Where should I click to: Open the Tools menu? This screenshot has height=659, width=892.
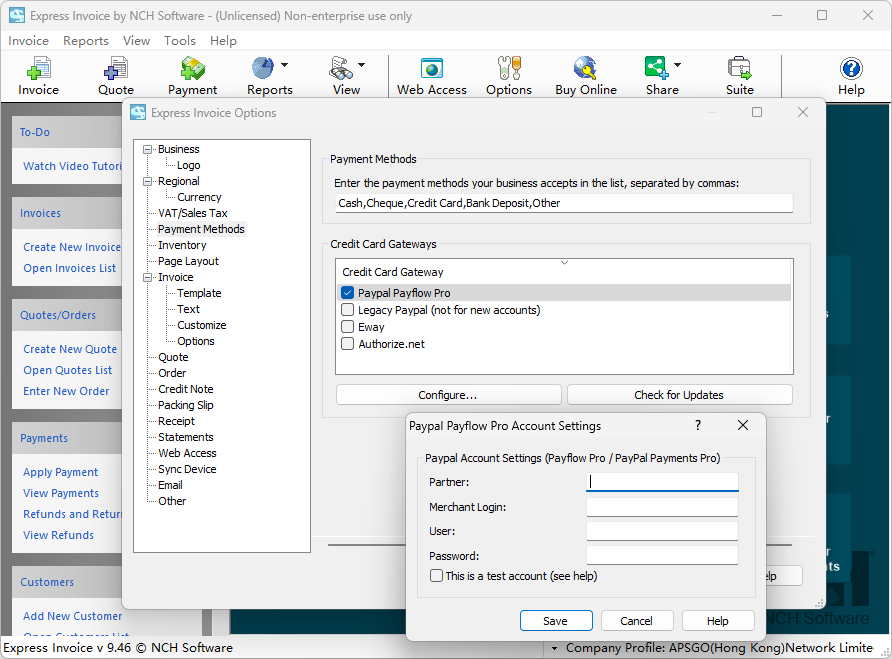pos(180,41)
